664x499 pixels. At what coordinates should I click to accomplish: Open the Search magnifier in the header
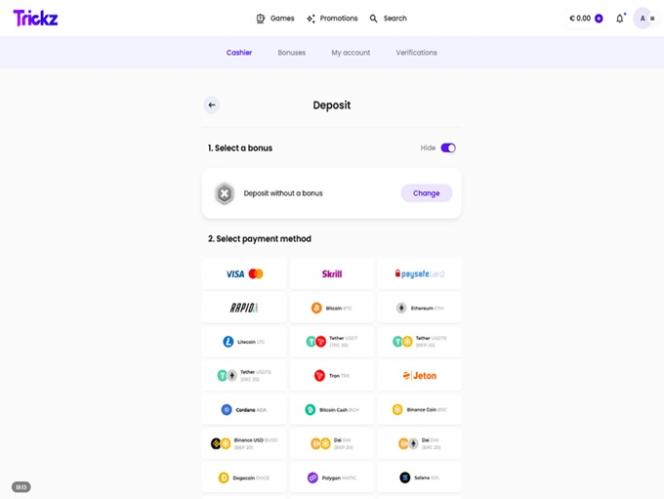pyautogui.click(x=373, y=19)
